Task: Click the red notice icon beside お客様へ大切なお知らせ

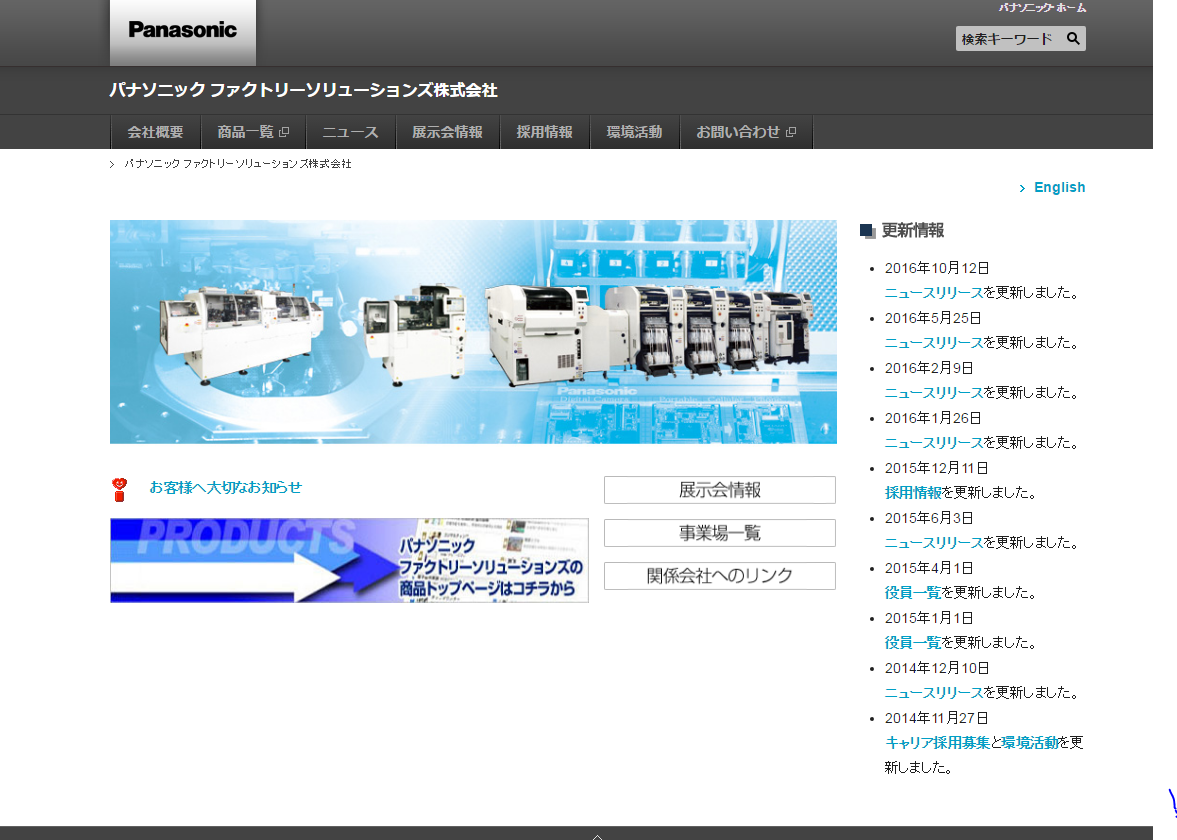Action: pos(121,489)
